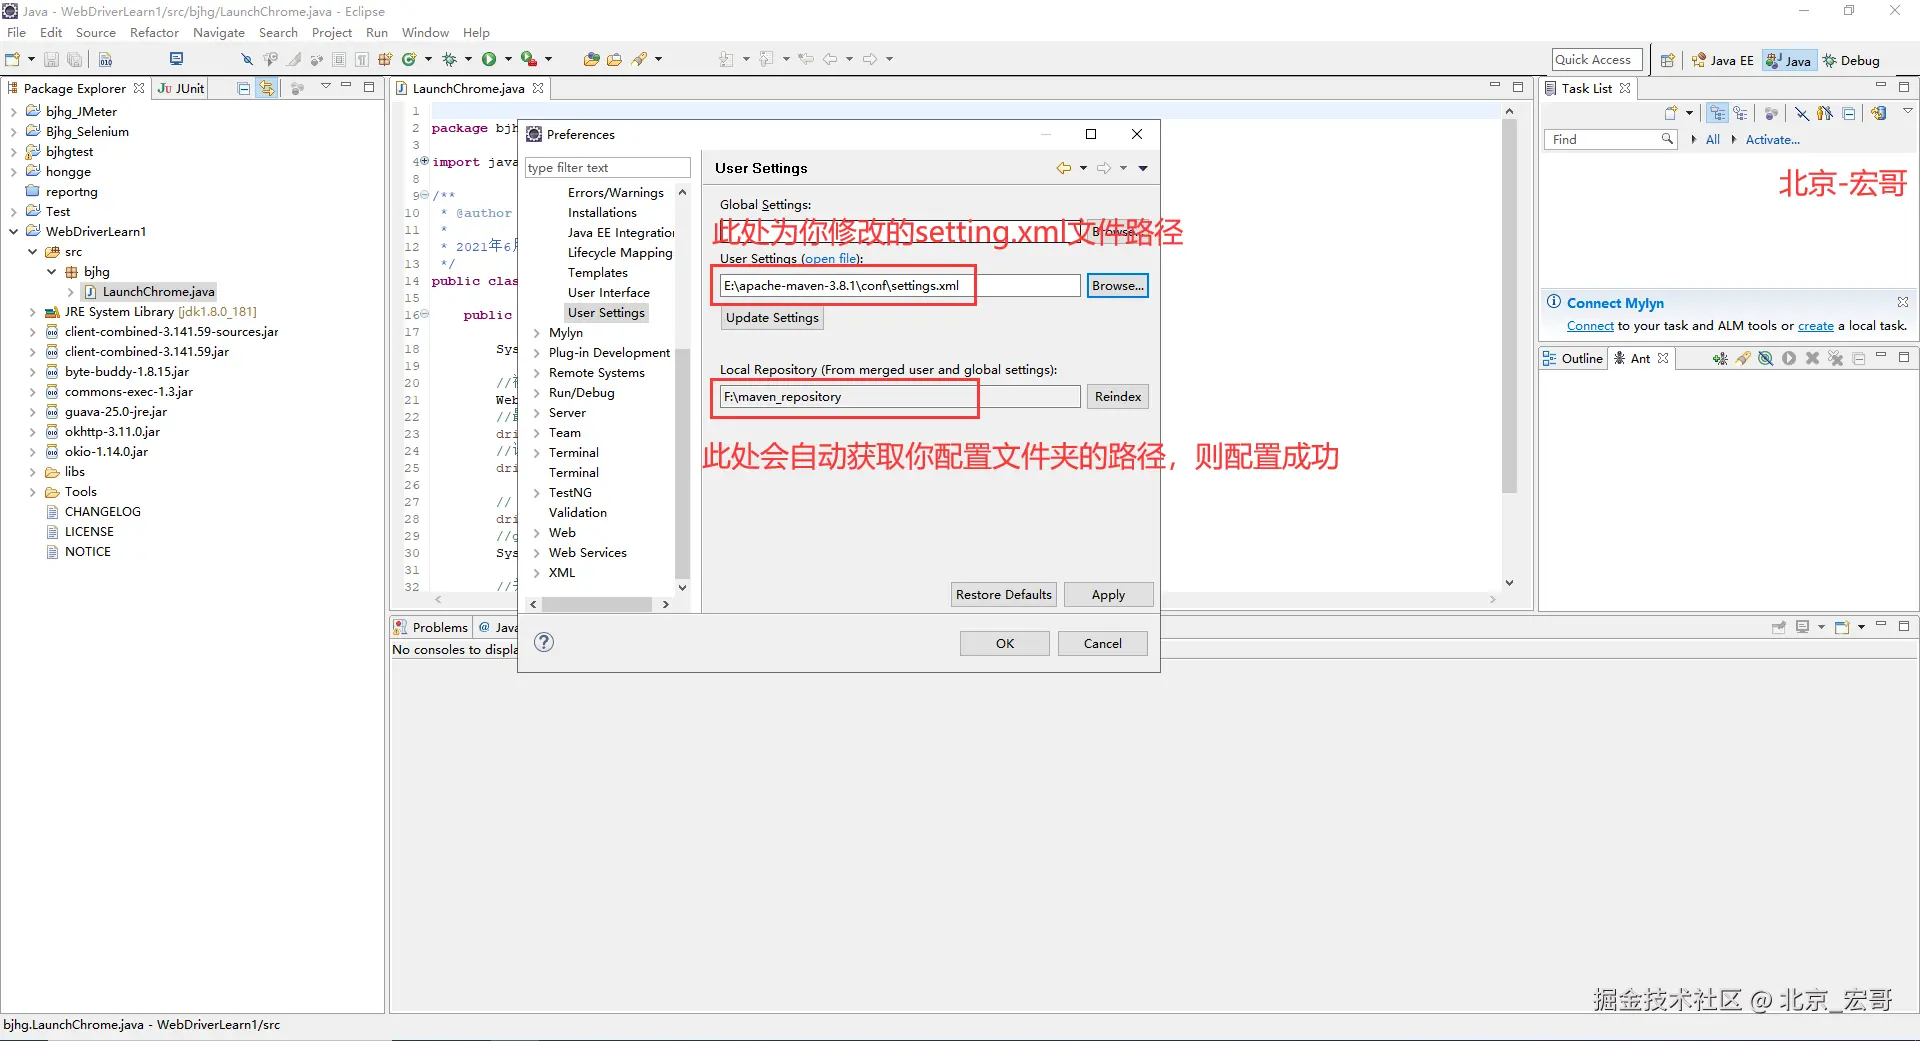Open dropdown next to New wizard icon
Viewport: 1920px width, 1041px height.
pos(31,59)
